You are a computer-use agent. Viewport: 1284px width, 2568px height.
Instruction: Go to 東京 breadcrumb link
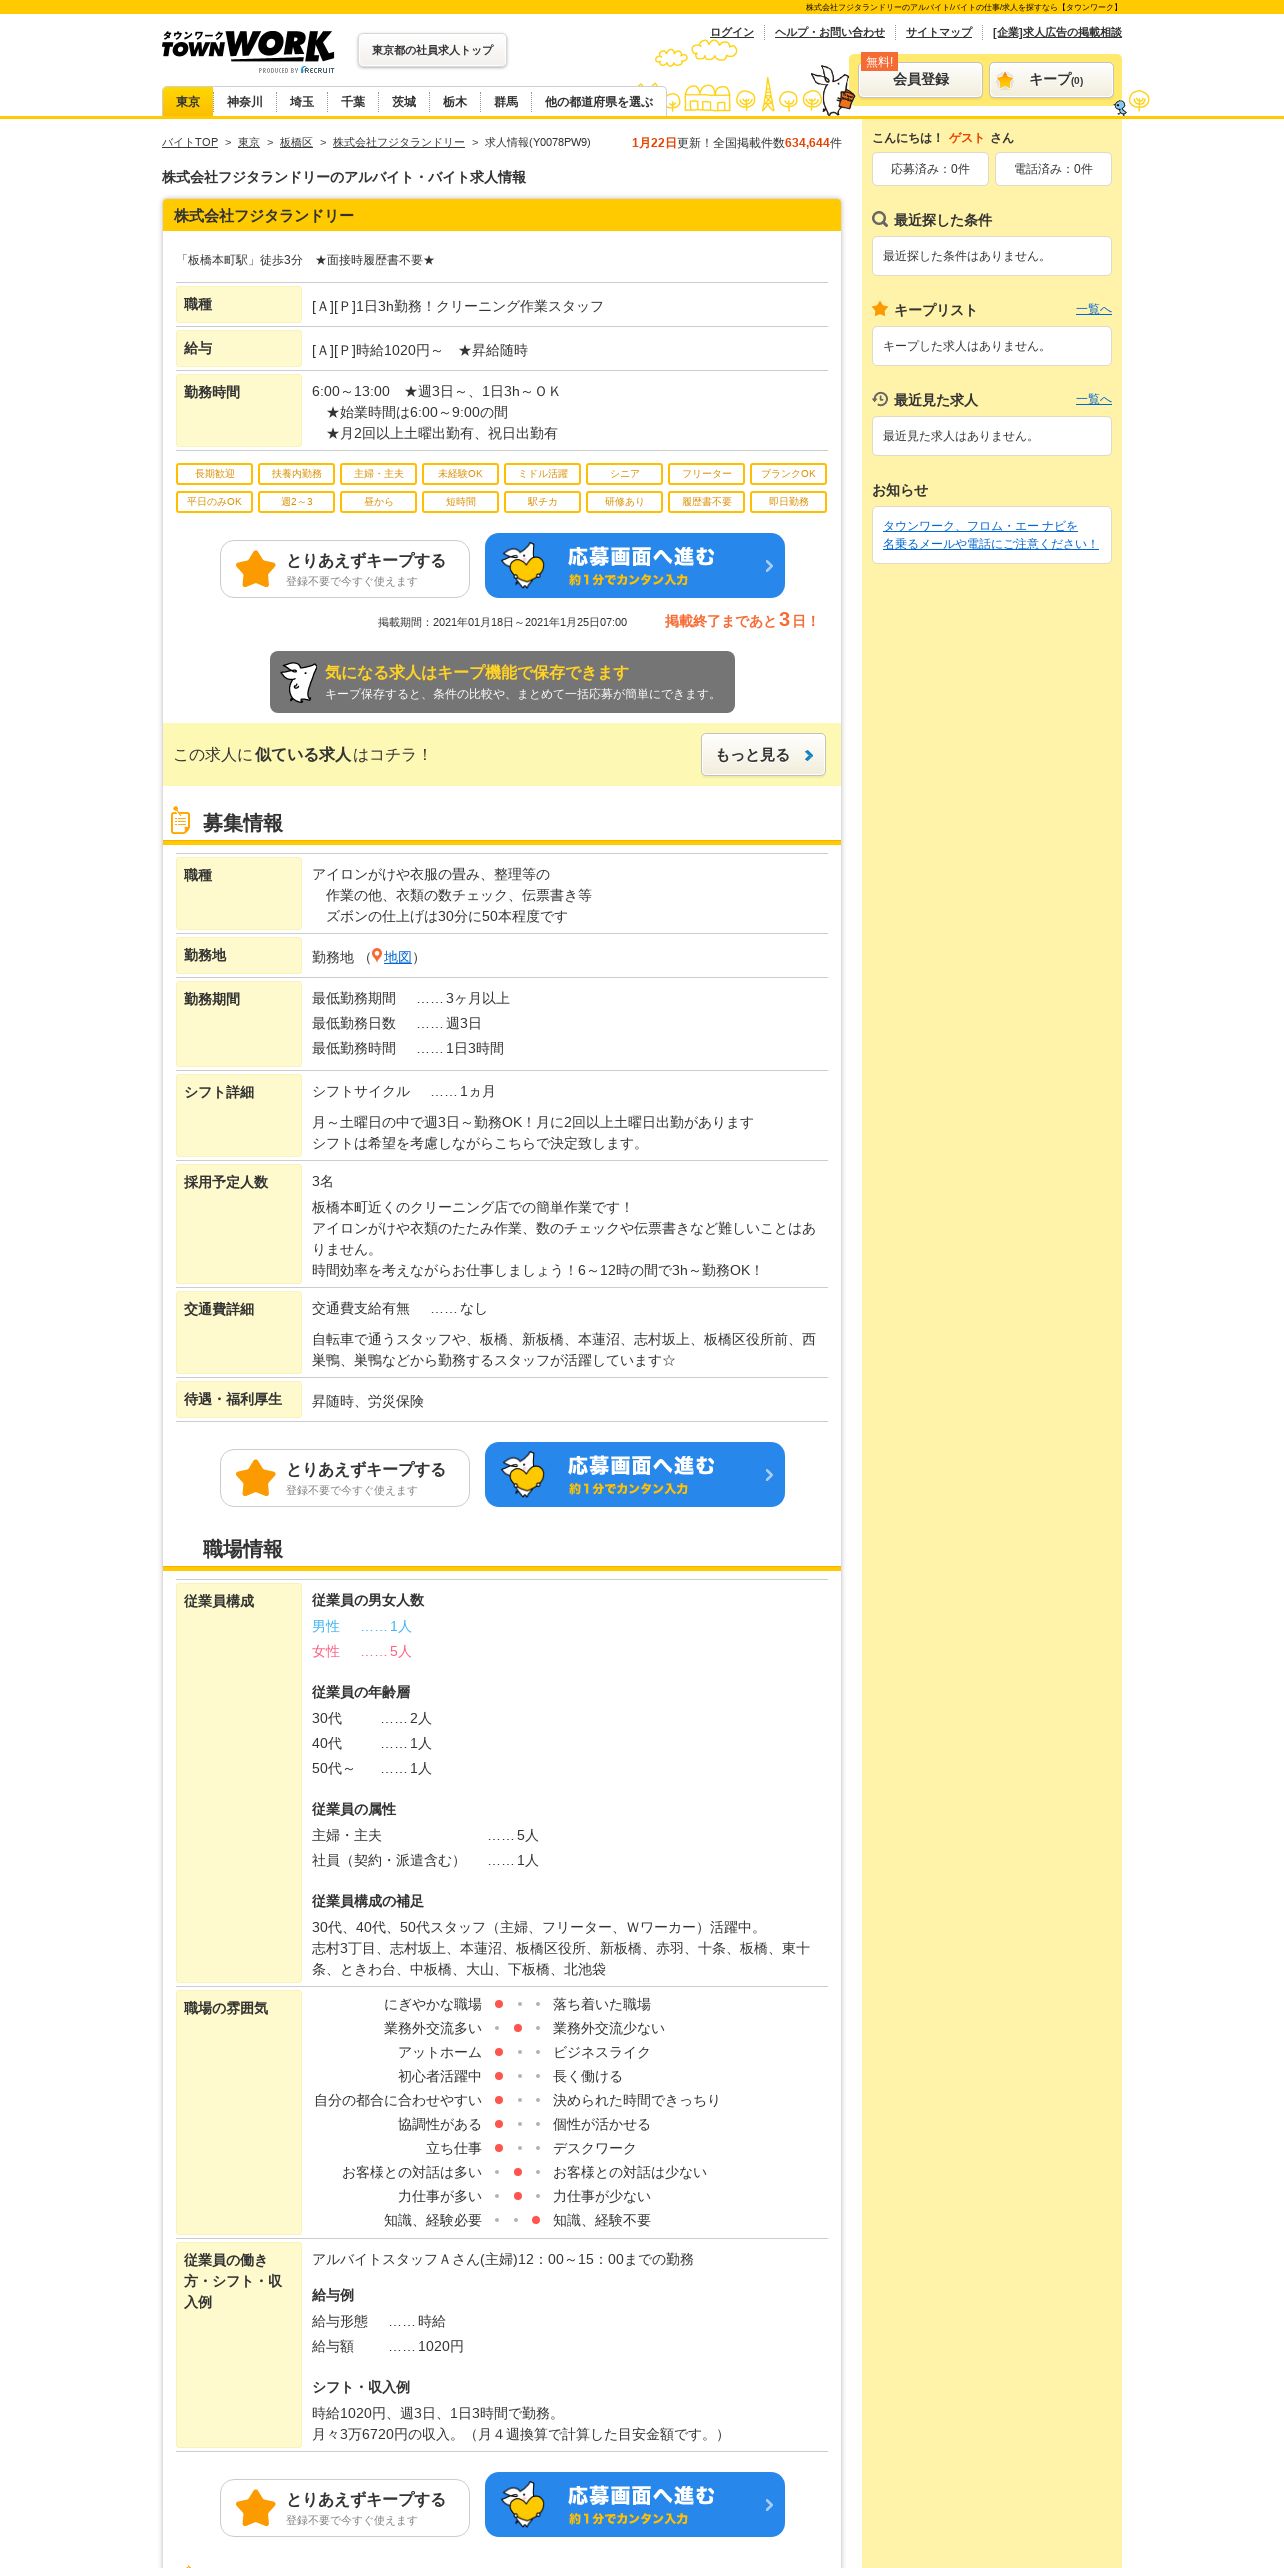tap(249, 142)
